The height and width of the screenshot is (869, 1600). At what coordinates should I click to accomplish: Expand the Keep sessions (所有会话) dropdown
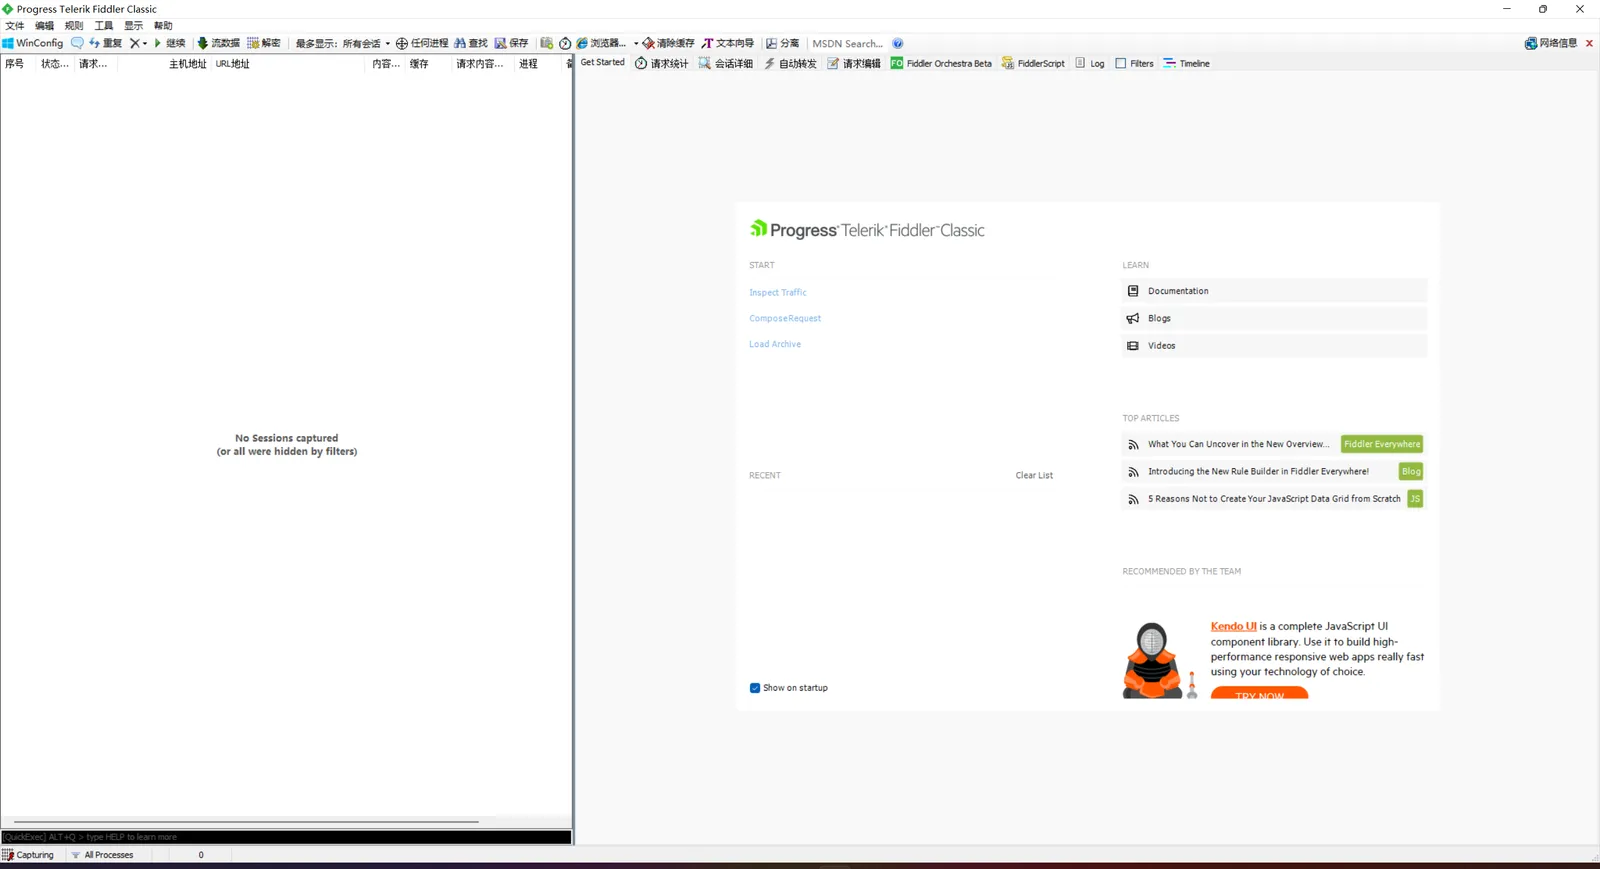coord(366,43)
